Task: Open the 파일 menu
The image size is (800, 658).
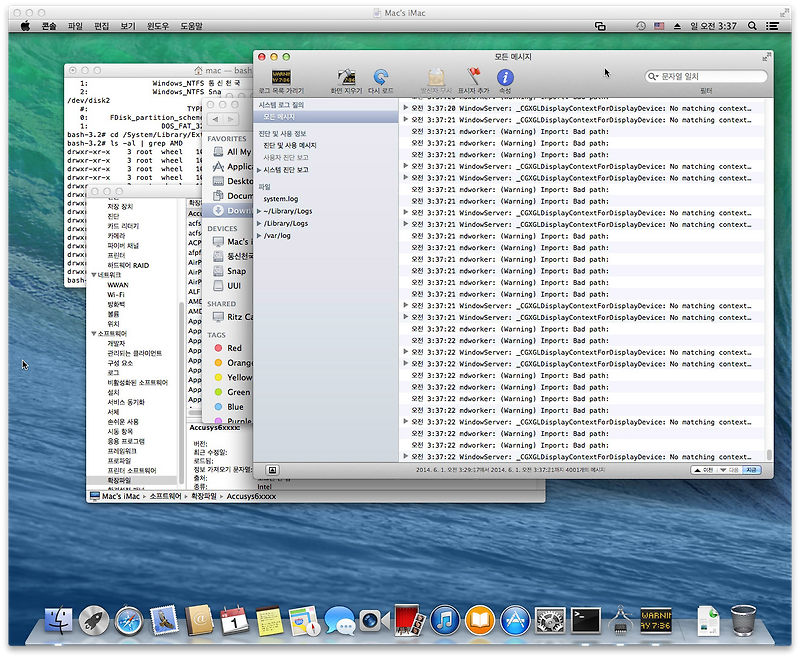Action: (75, 26)
